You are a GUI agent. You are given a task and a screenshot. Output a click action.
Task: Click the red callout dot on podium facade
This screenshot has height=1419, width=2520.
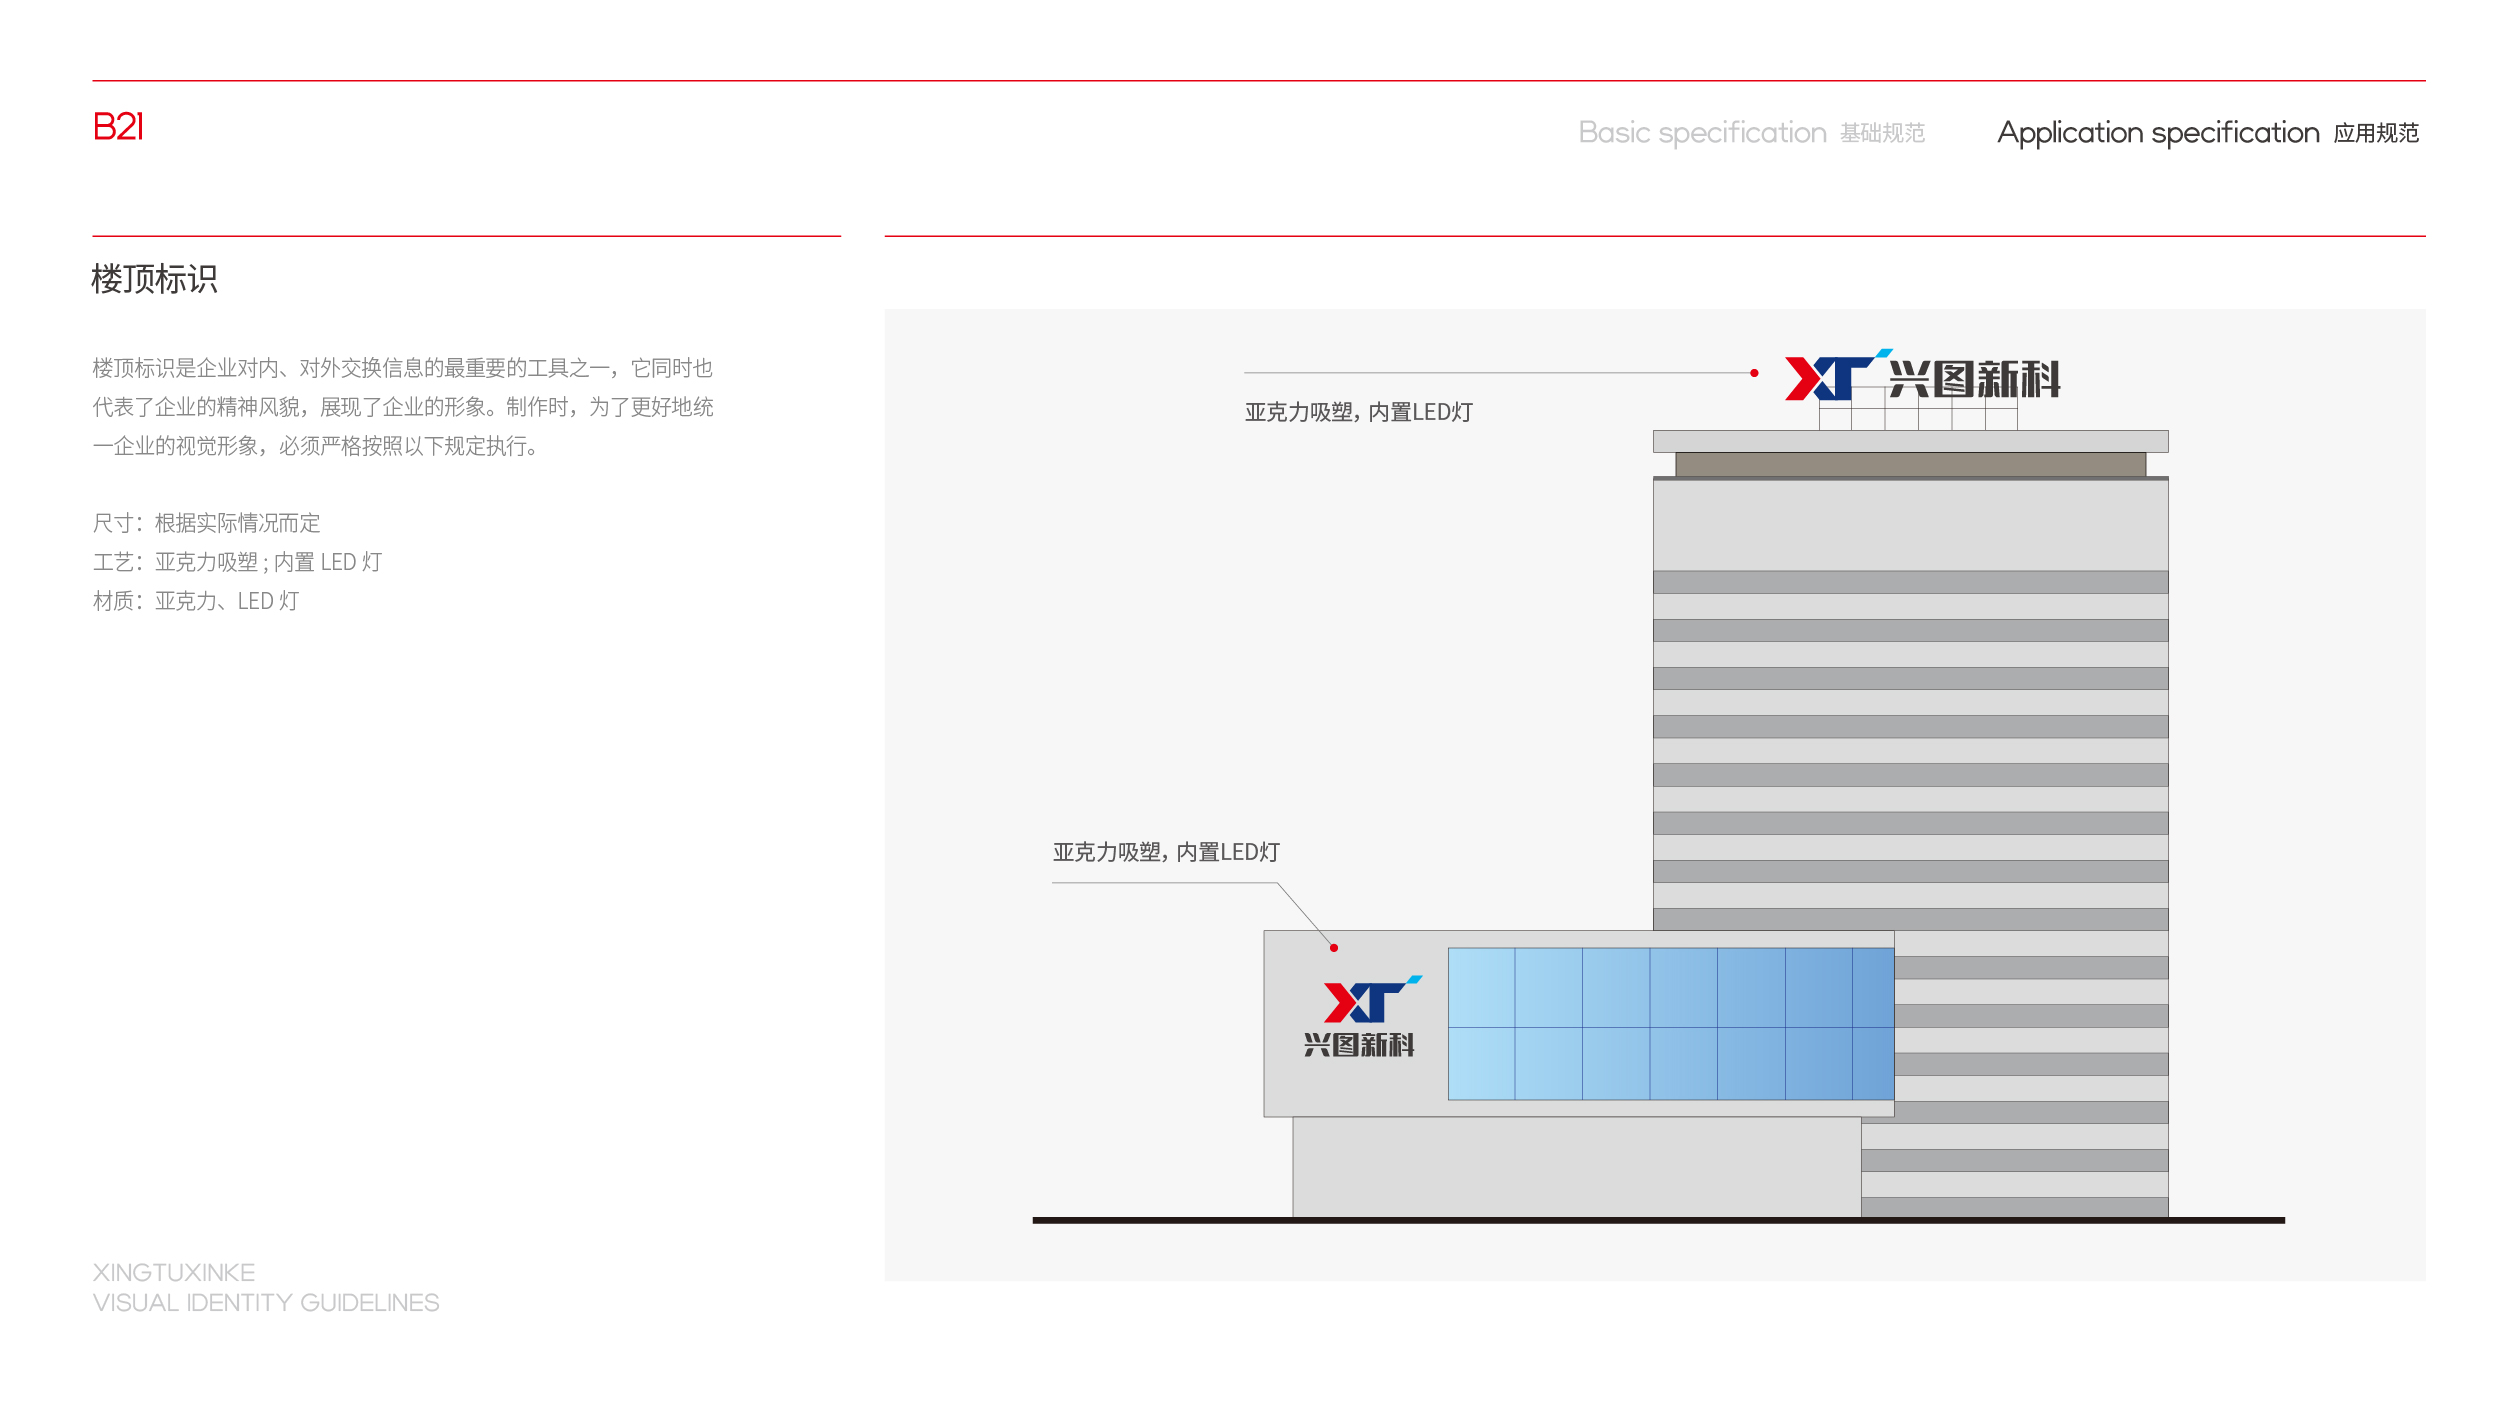[x=1334, y=948]
